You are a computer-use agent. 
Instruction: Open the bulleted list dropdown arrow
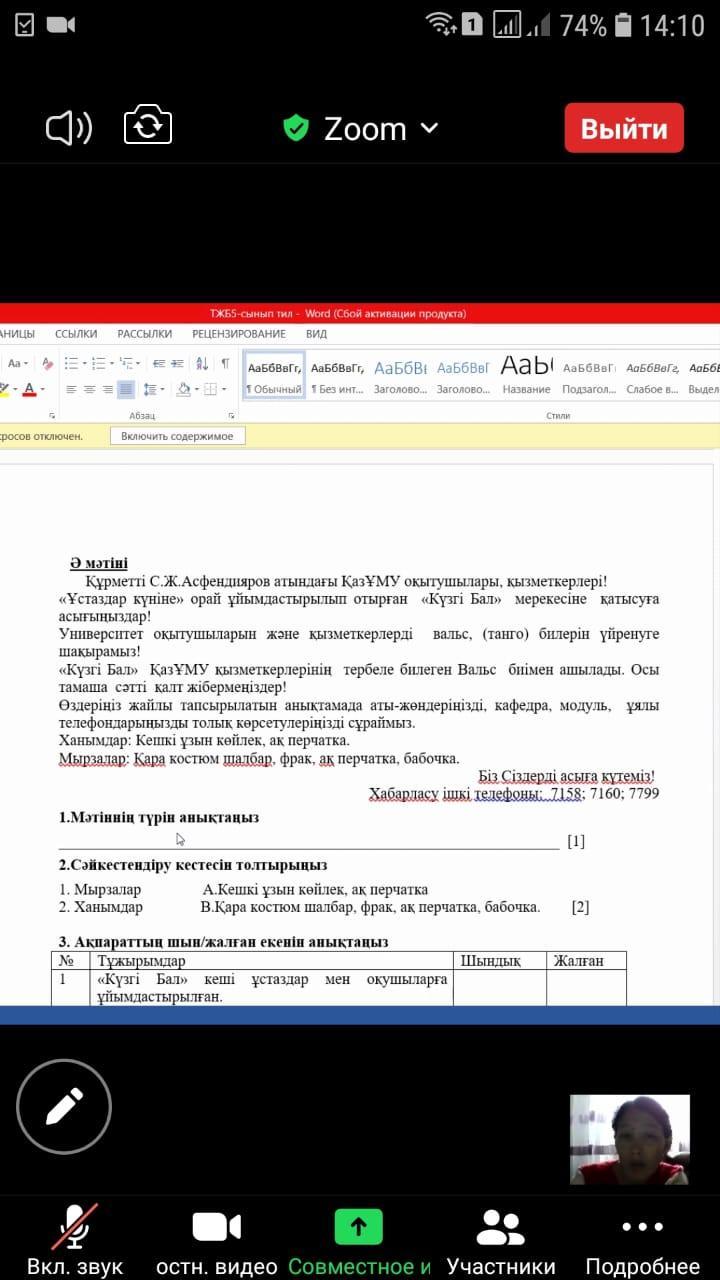click(x=84, y=364)
